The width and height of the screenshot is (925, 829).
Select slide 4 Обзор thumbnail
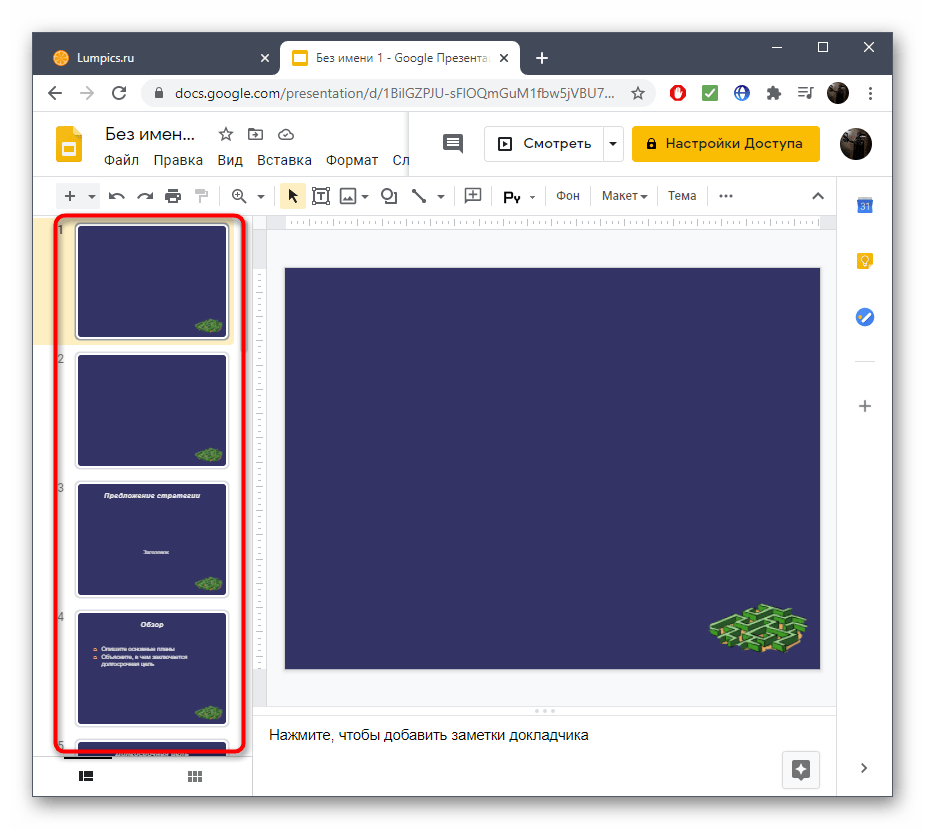(152, 668)
